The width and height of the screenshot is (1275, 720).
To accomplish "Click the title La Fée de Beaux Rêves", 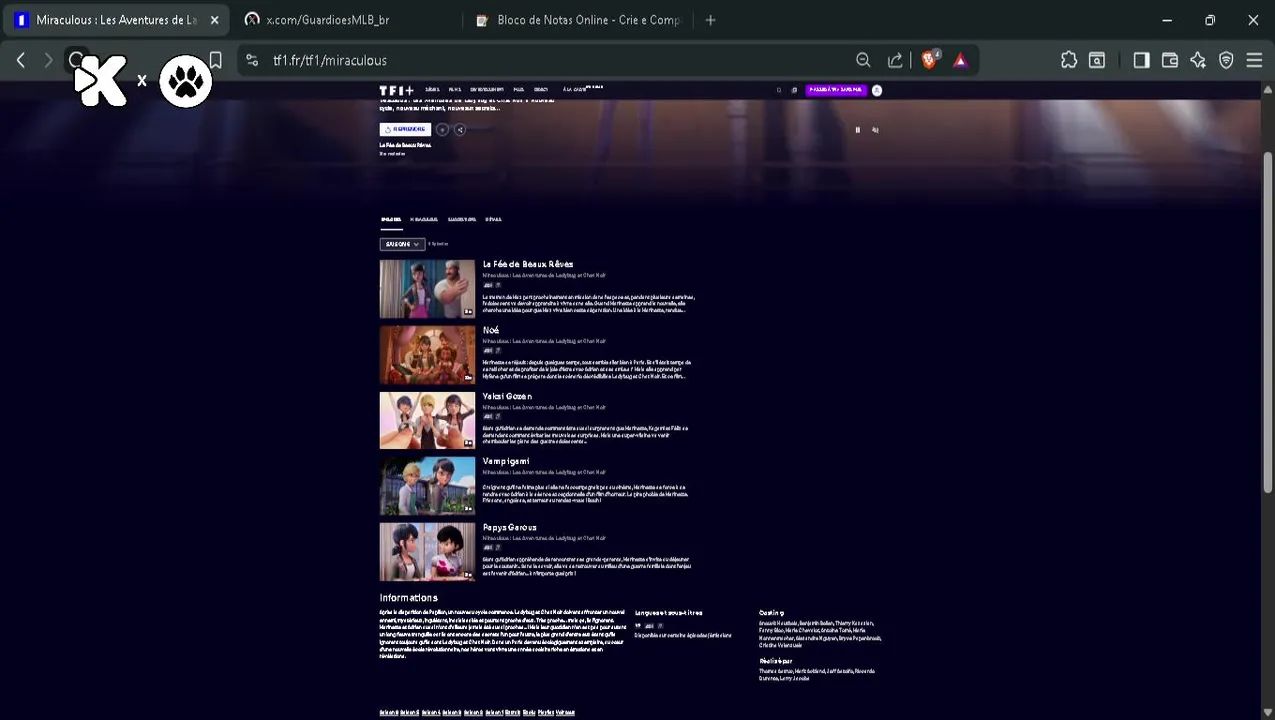I will 528,264.
